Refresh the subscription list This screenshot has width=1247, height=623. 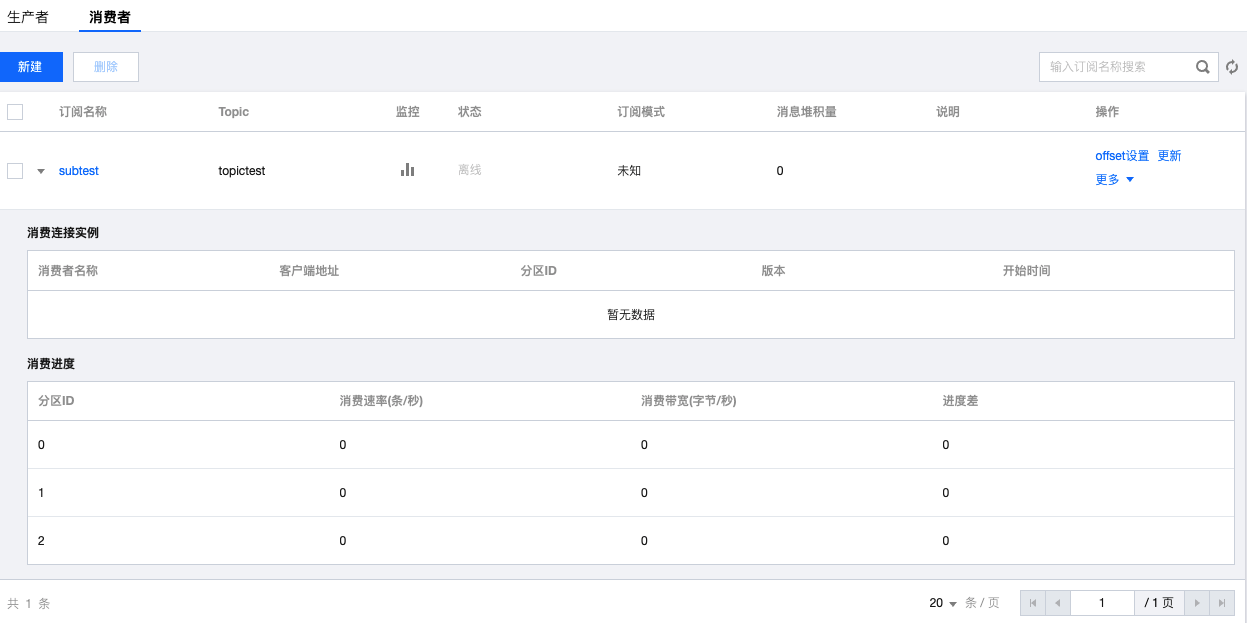click(1232, 67)
